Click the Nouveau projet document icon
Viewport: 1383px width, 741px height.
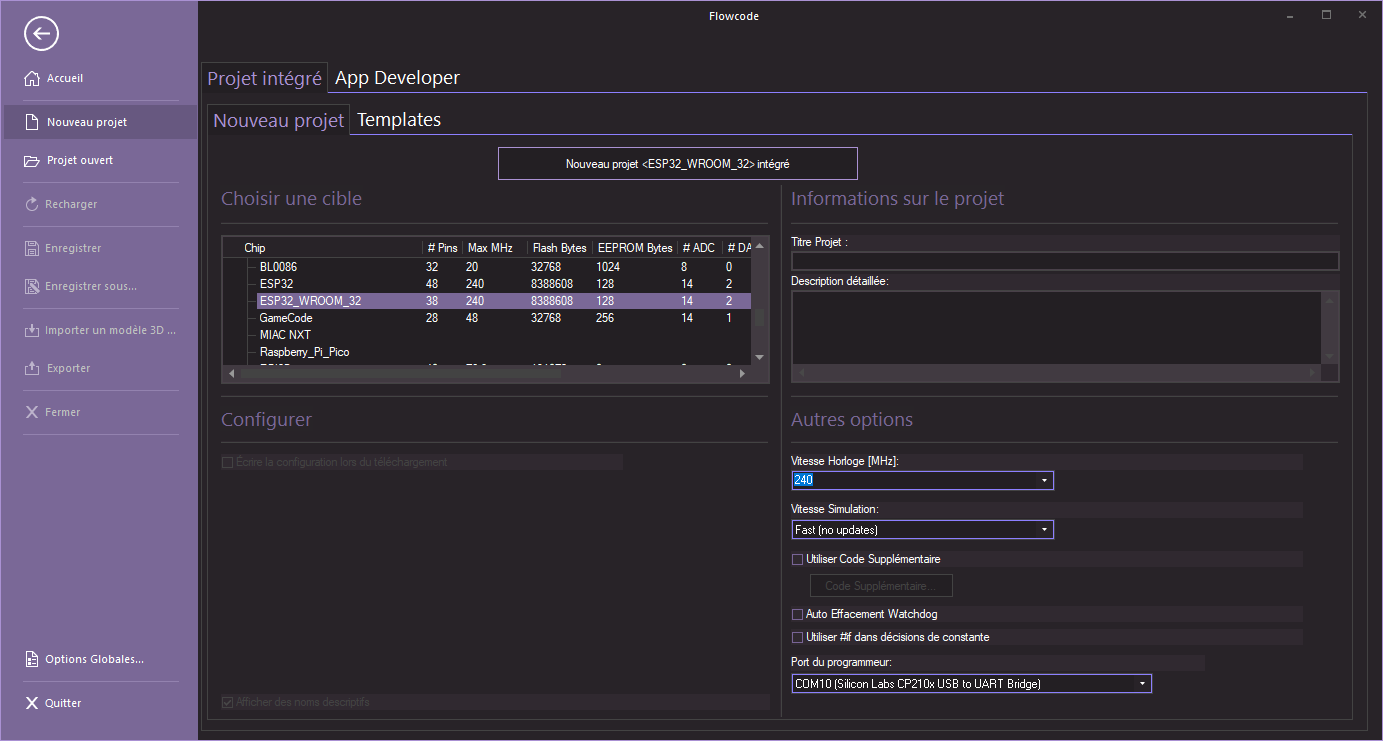pos(32,122)
